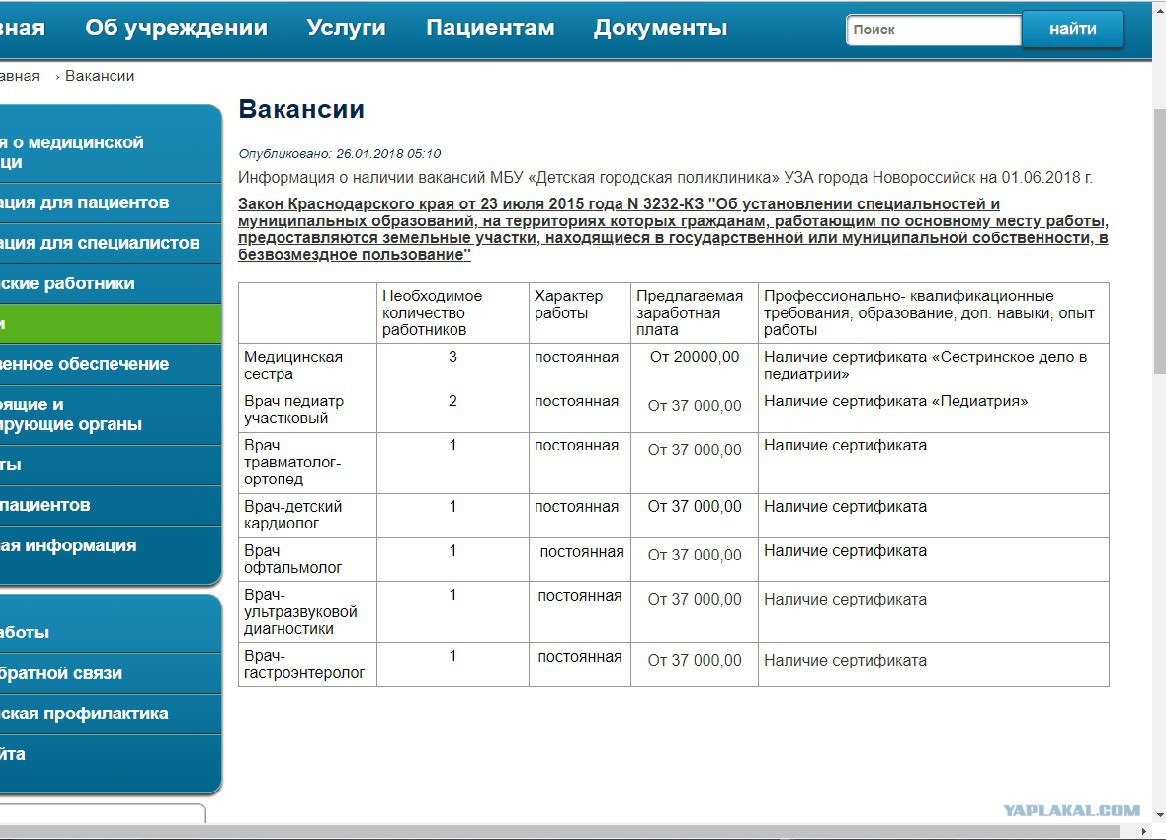This screenshot has height=840, width=1166.
Task: Open sidebar item ending with информация
Action: click(110, 546)
